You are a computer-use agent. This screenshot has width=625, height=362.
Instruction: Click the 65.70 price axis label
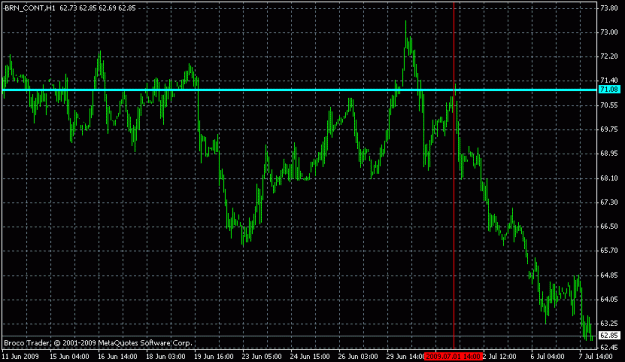point(609,251)
